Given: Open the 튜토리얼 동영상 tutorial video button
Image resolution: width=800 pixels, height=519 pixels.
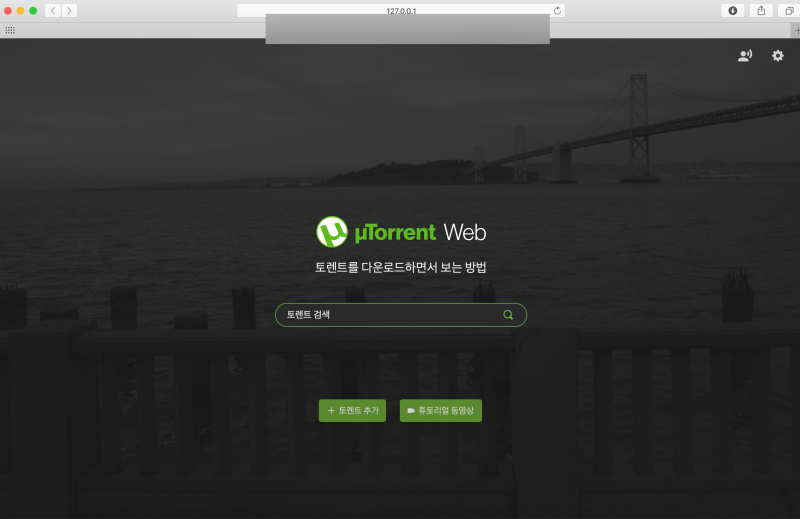Looking at the screenshot, I should tap(441, 410).
